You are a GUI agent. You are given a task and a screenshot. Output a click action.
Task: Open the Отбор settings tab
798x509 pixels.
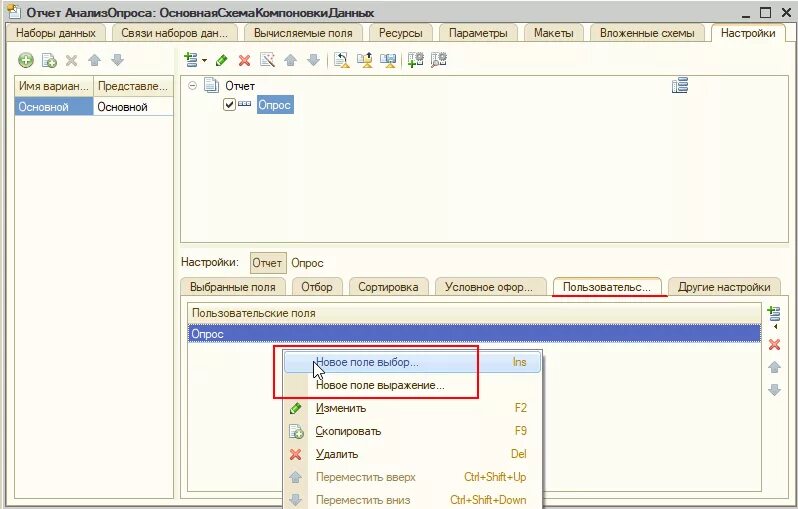pos(317,287)
